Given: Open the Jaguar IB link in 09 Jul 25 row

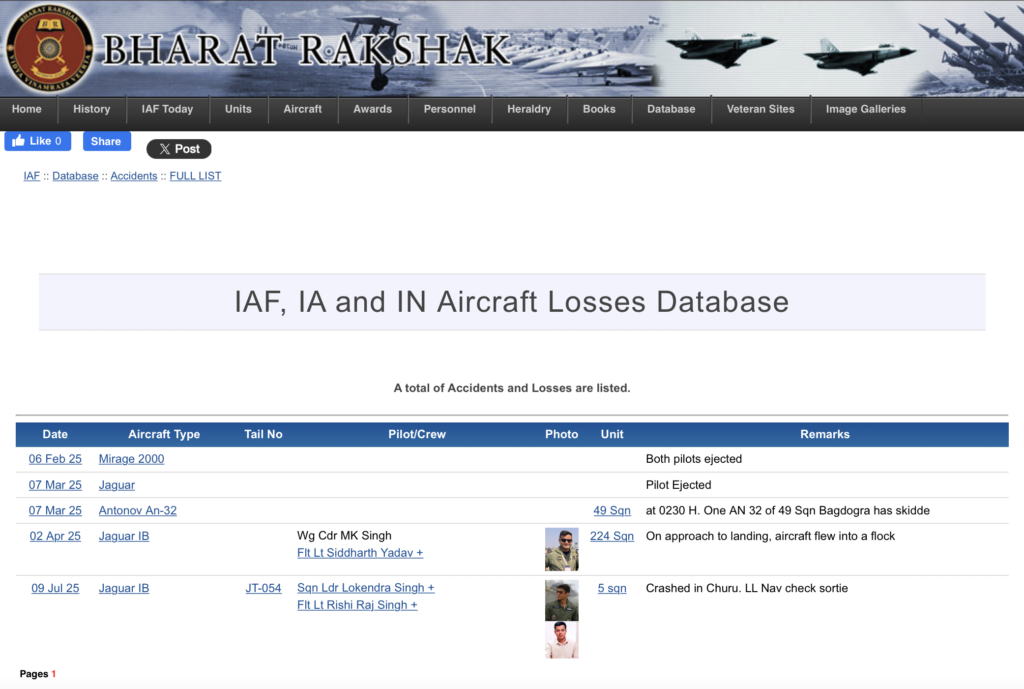Looking at the screenshot, I should coord(124,588).
